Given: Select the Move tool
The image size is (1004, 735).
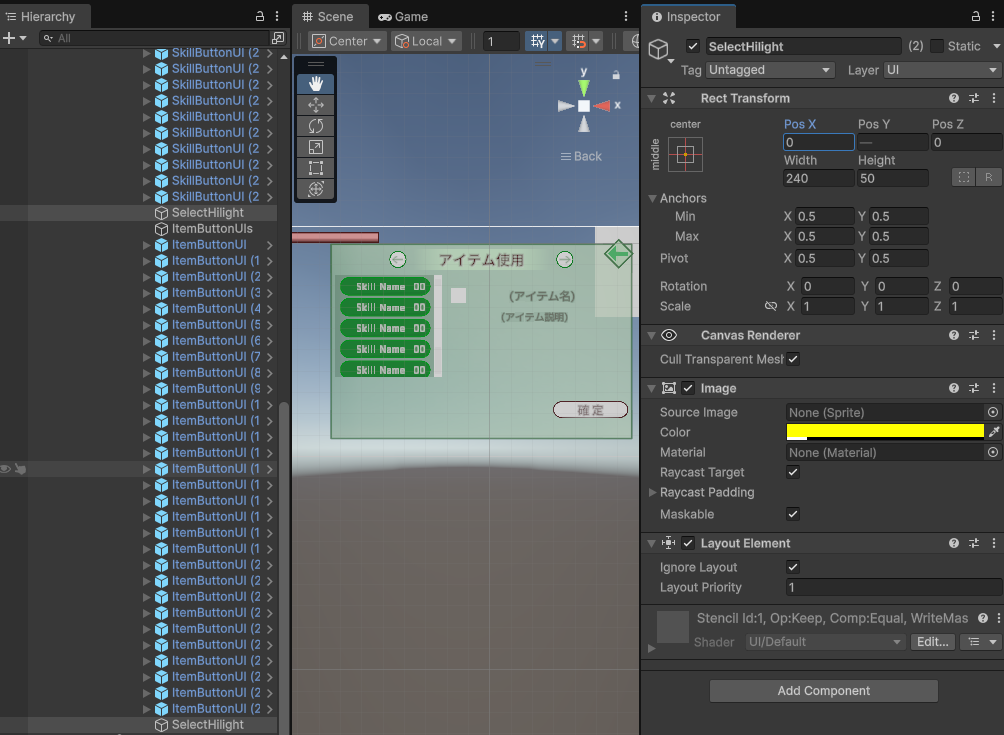Looking at the screenshot, I should (x=315, y=105).
